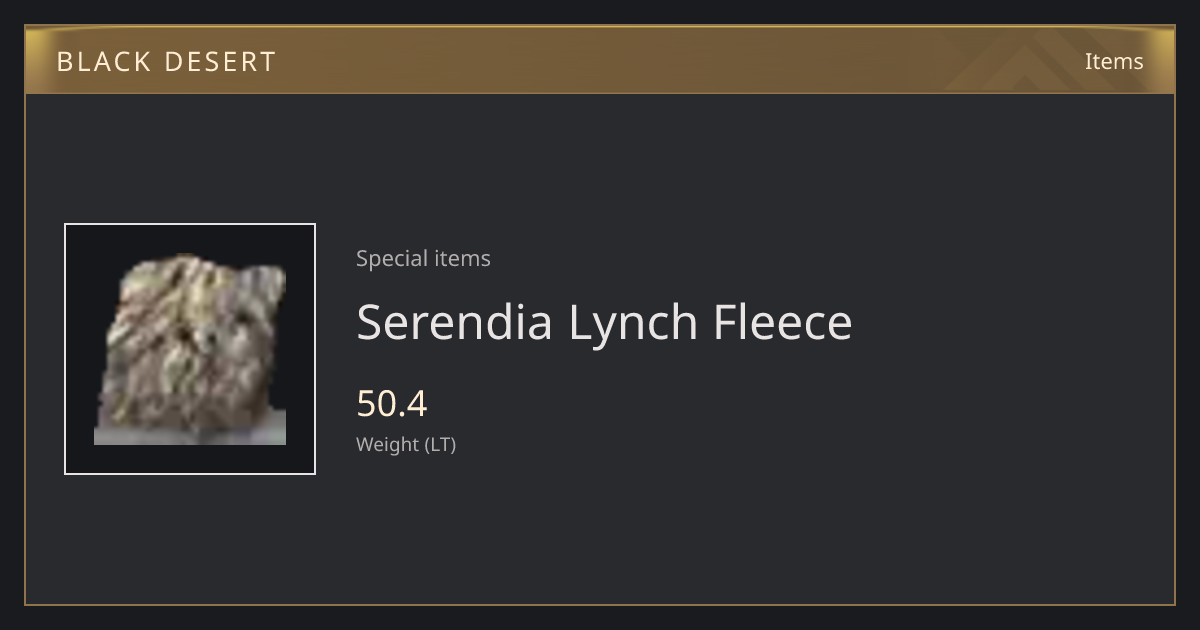Click the LT unit in the weight label
Screen dimensions: 1200x630
pyautogui.click(x=441, y=444)
